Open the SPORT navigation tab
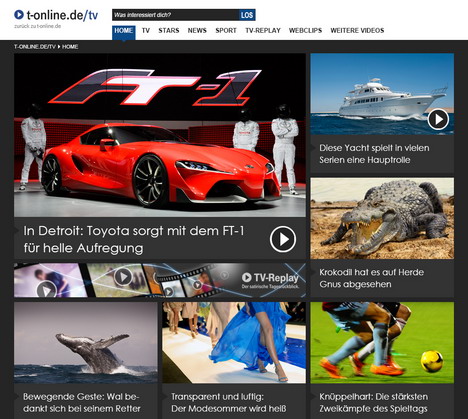 (226, 31)
